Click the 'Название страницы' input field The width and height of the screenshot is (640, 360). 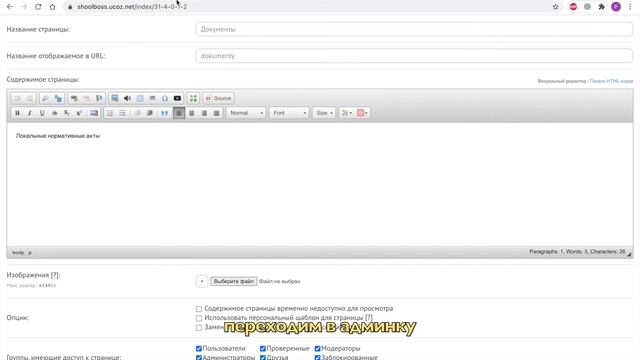pyautogui.click(x=414, y=29)
